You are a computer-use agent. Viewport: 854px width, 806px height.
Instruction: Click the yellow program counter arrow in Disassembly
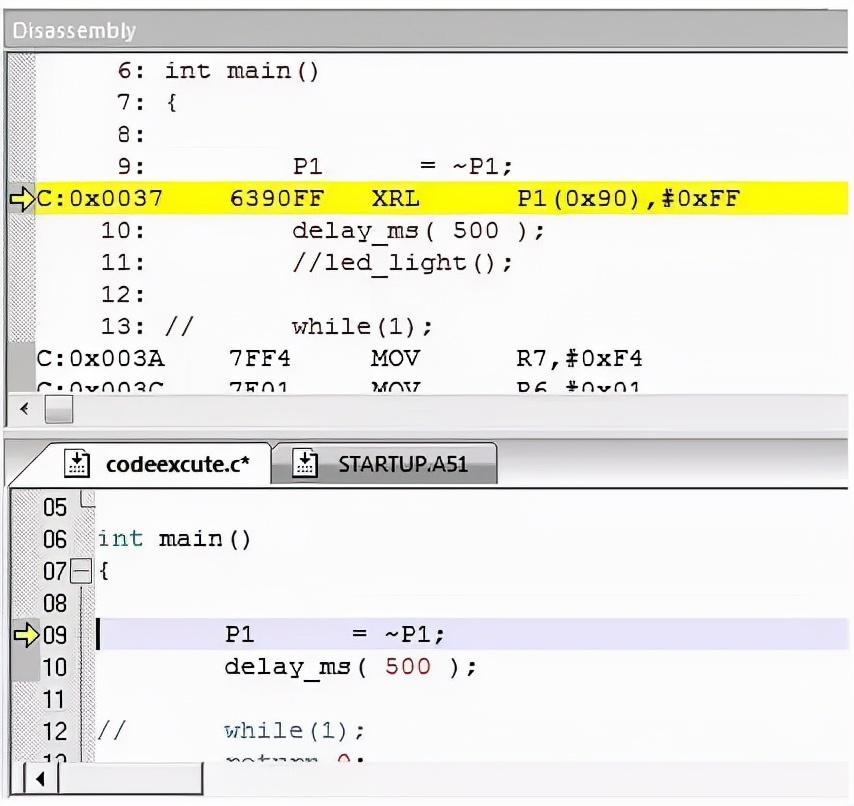click(x=21, y=198)
